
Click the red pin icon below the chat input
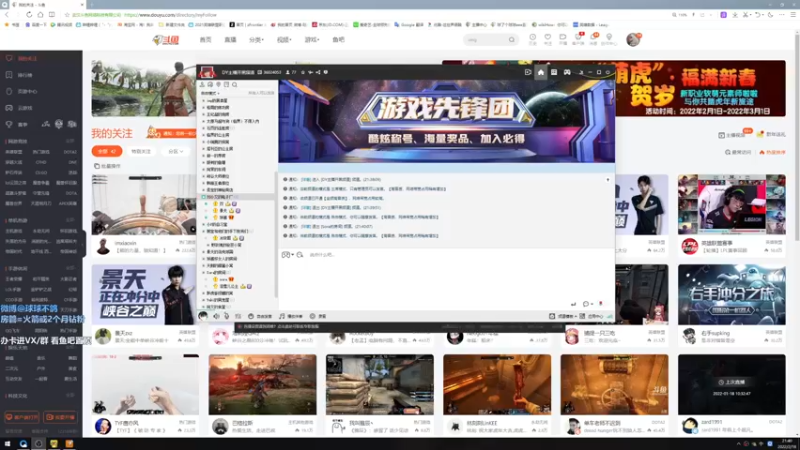coord(601,304)
